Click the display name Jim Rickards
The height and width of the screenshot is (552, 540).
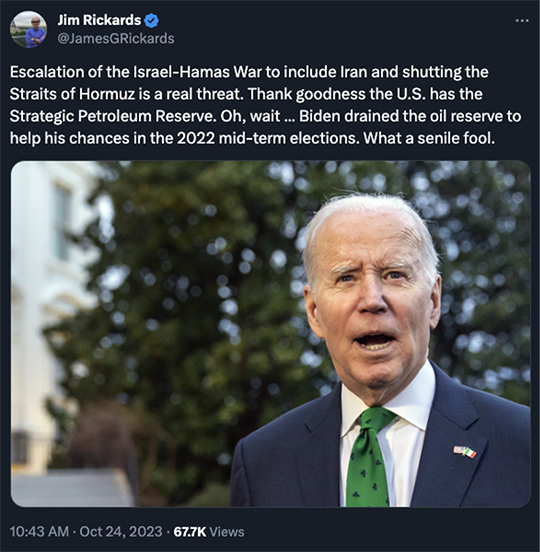pyautogui.click(x=99, y=20)
